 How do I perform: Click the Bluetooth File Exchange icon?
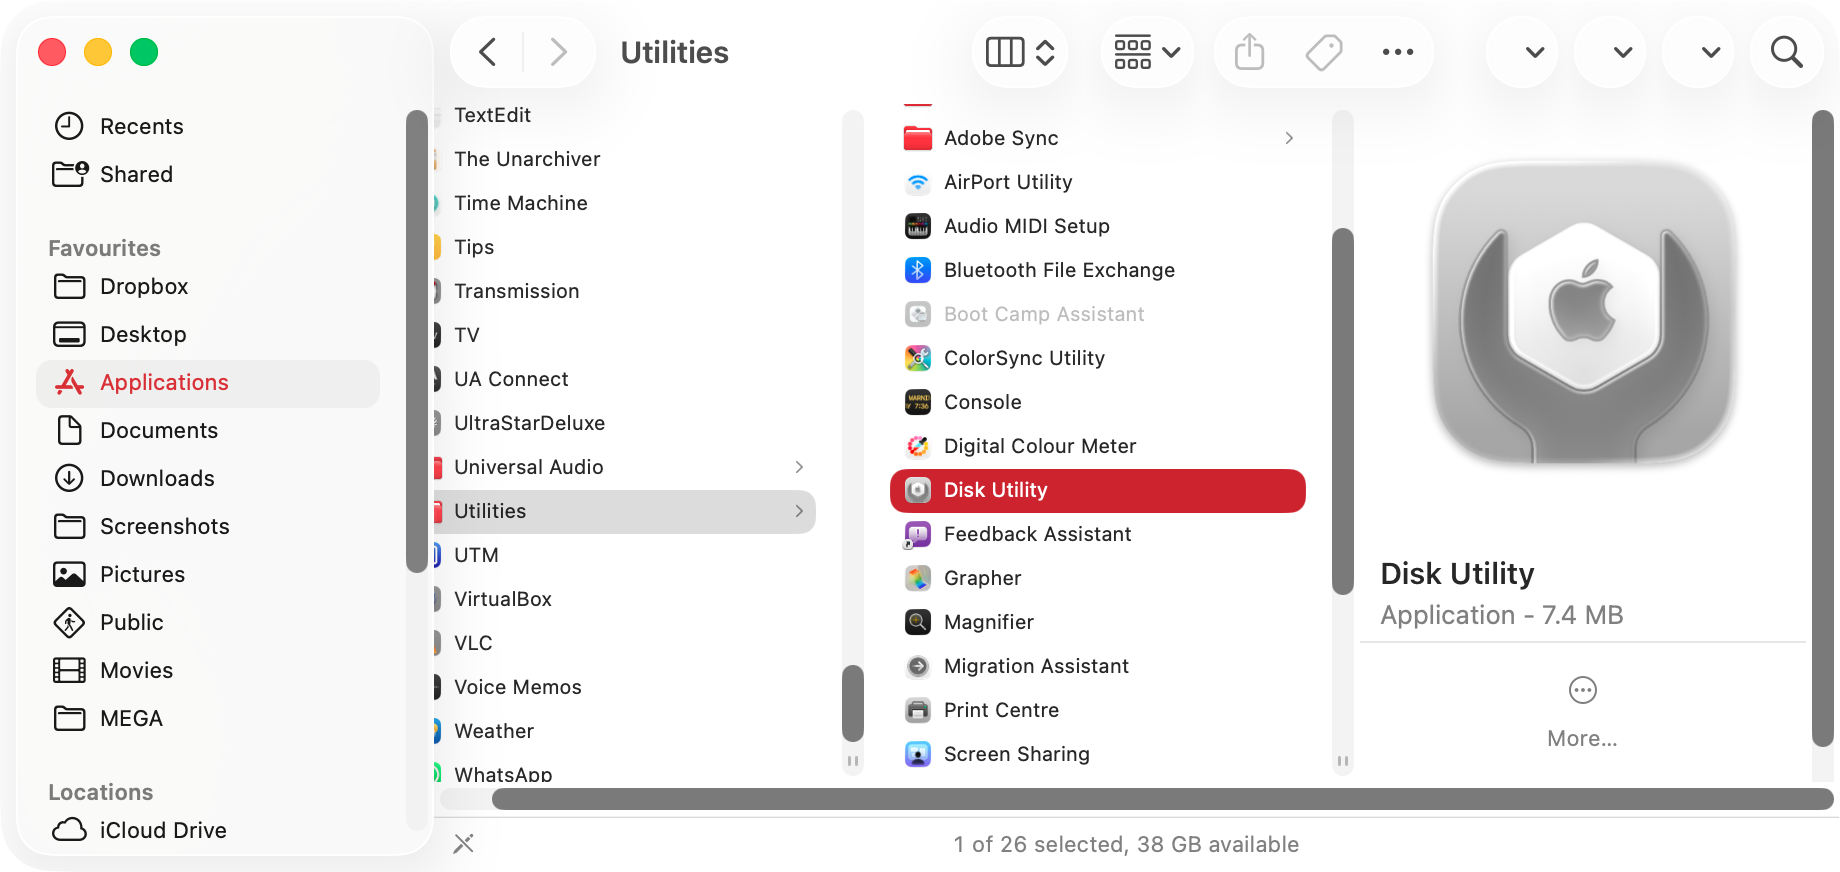point(918,270)
